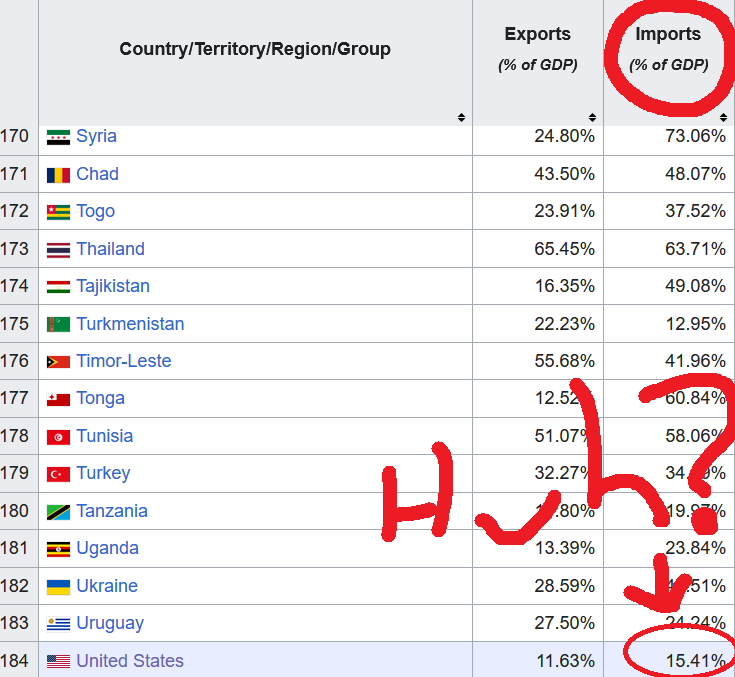Open the Uganda link
Viewport: 735px width, 677px height.
(x=107, y=549)
